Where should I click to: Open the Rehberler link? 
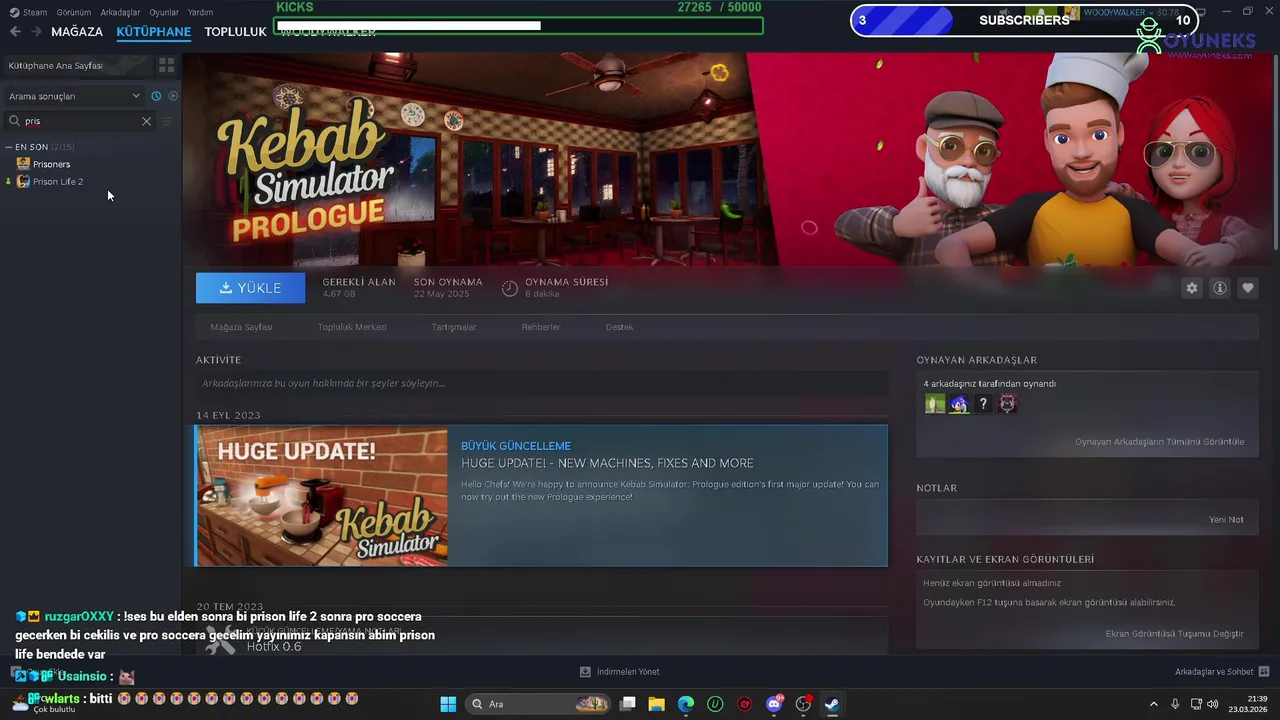pos(541,327)
